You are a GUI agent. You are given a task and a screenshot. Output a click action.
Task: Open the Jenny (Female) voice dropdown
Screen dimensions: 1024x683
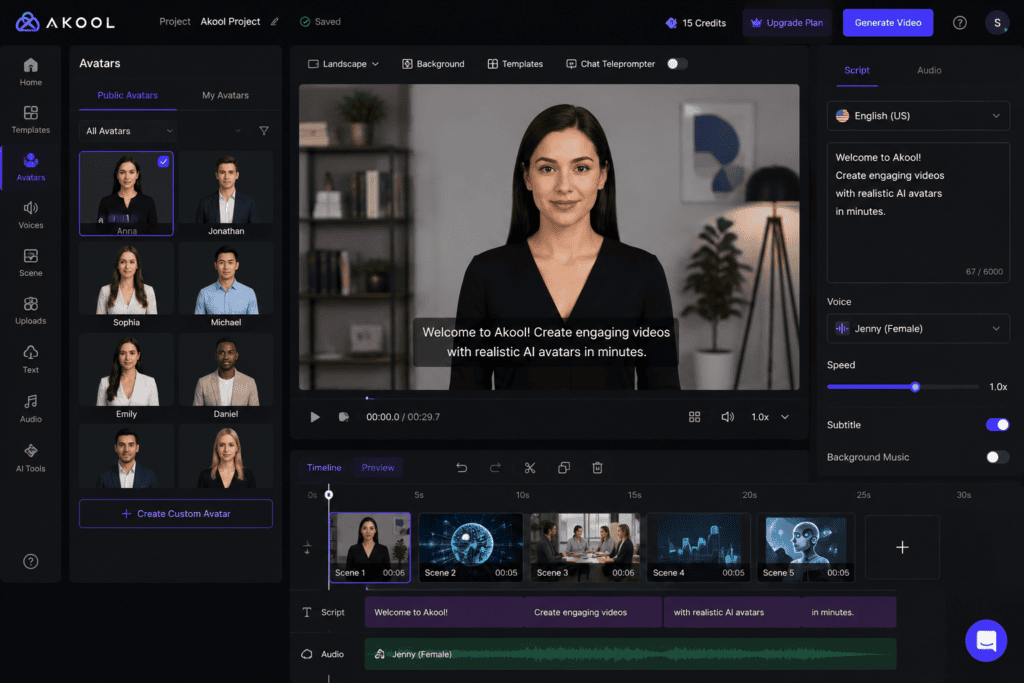(918, 328)
